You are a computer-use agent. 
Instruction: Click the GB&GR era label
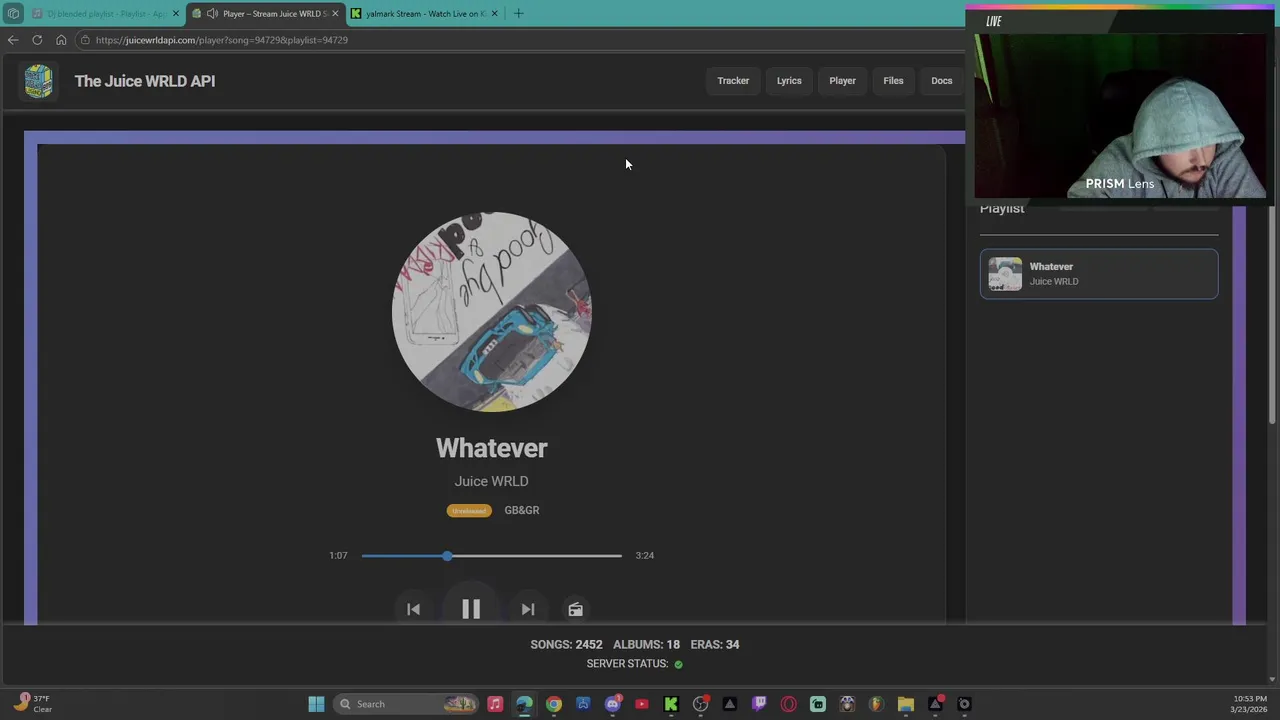click(x=522, y=510)
